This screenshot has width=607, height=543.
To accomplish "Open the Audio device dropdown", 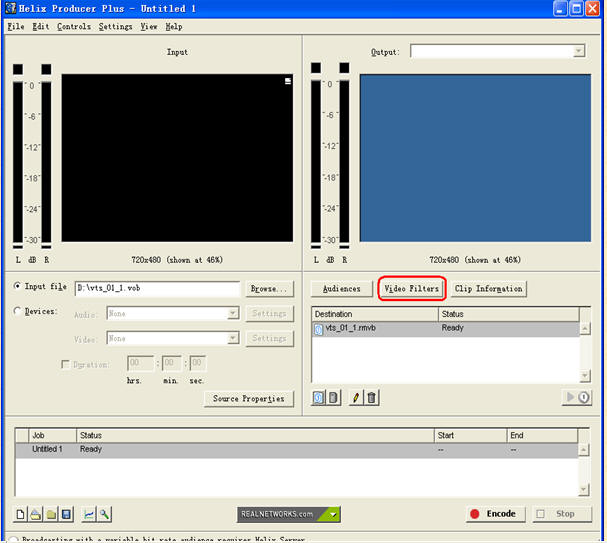I will coord(233,313).
